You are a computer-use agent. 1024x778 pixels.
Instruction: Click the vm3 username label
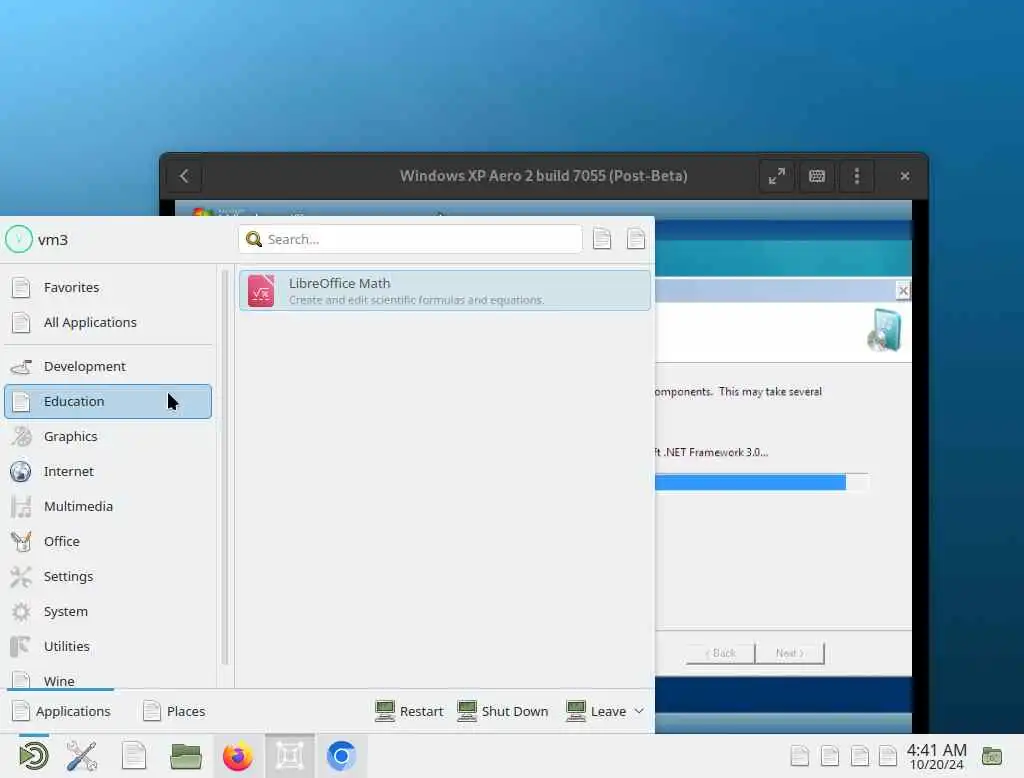pos(53,240)
